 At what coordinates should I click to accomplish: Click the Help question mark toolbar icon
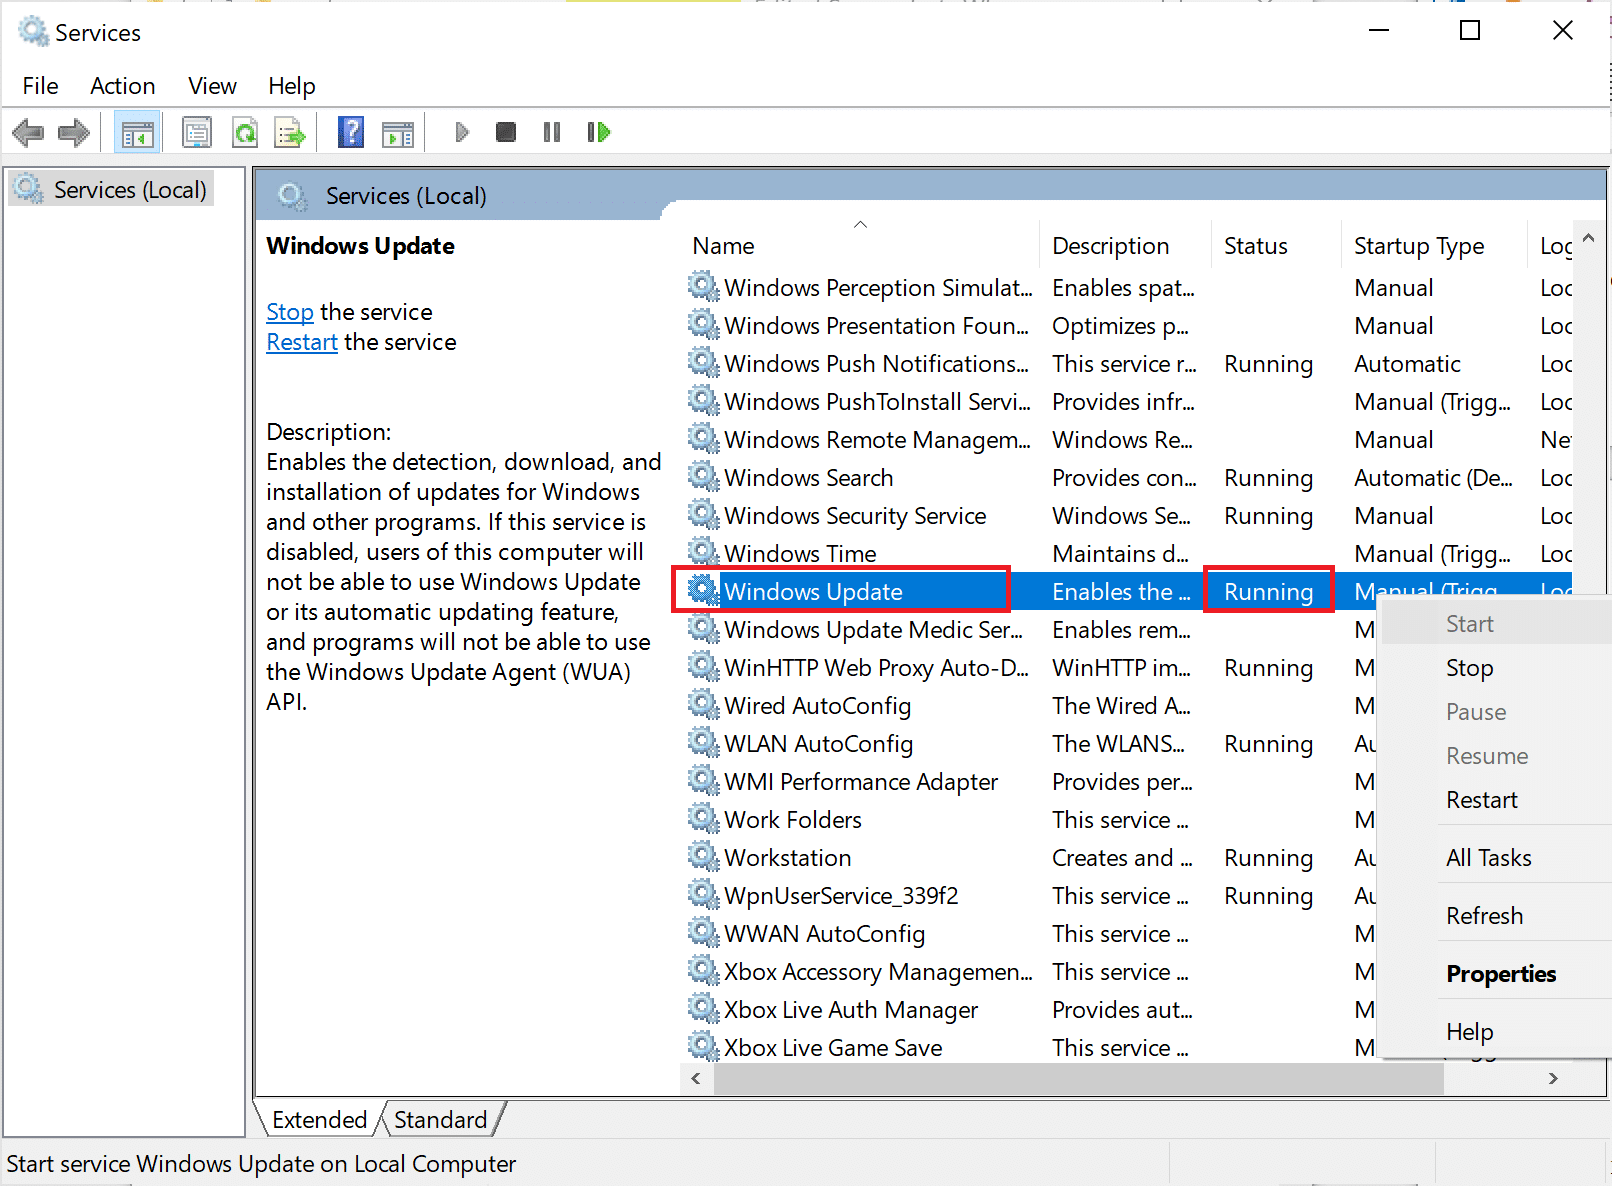[x=350, y=131]
